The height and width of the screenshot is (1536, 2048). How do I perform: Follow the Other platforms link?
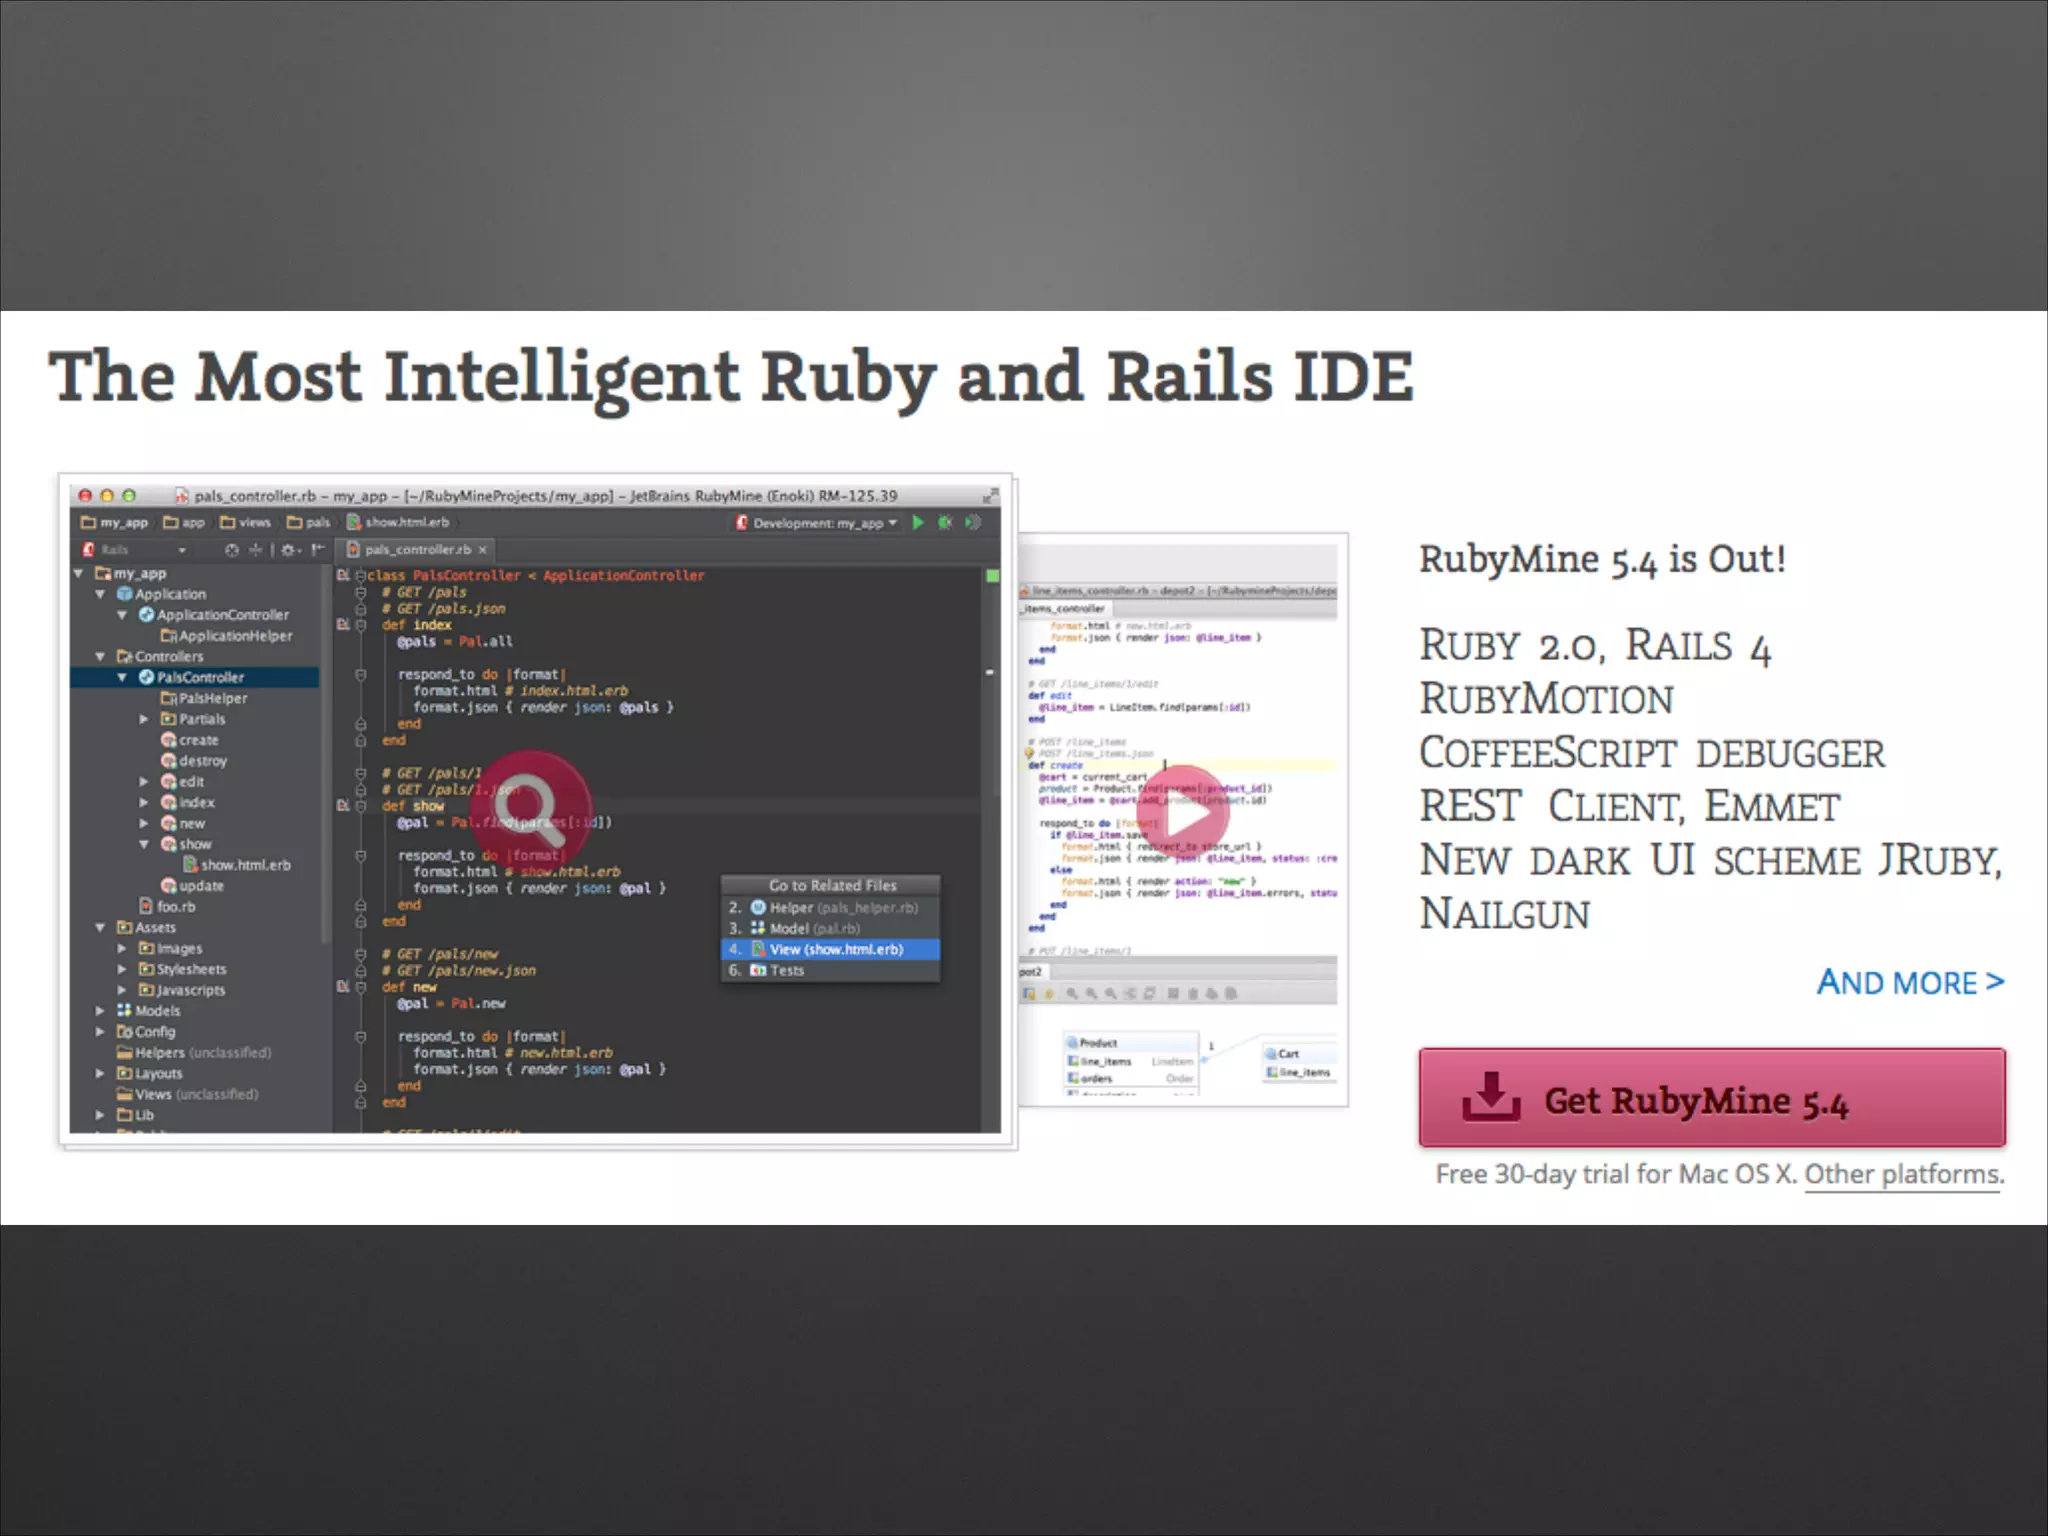1903,1174
